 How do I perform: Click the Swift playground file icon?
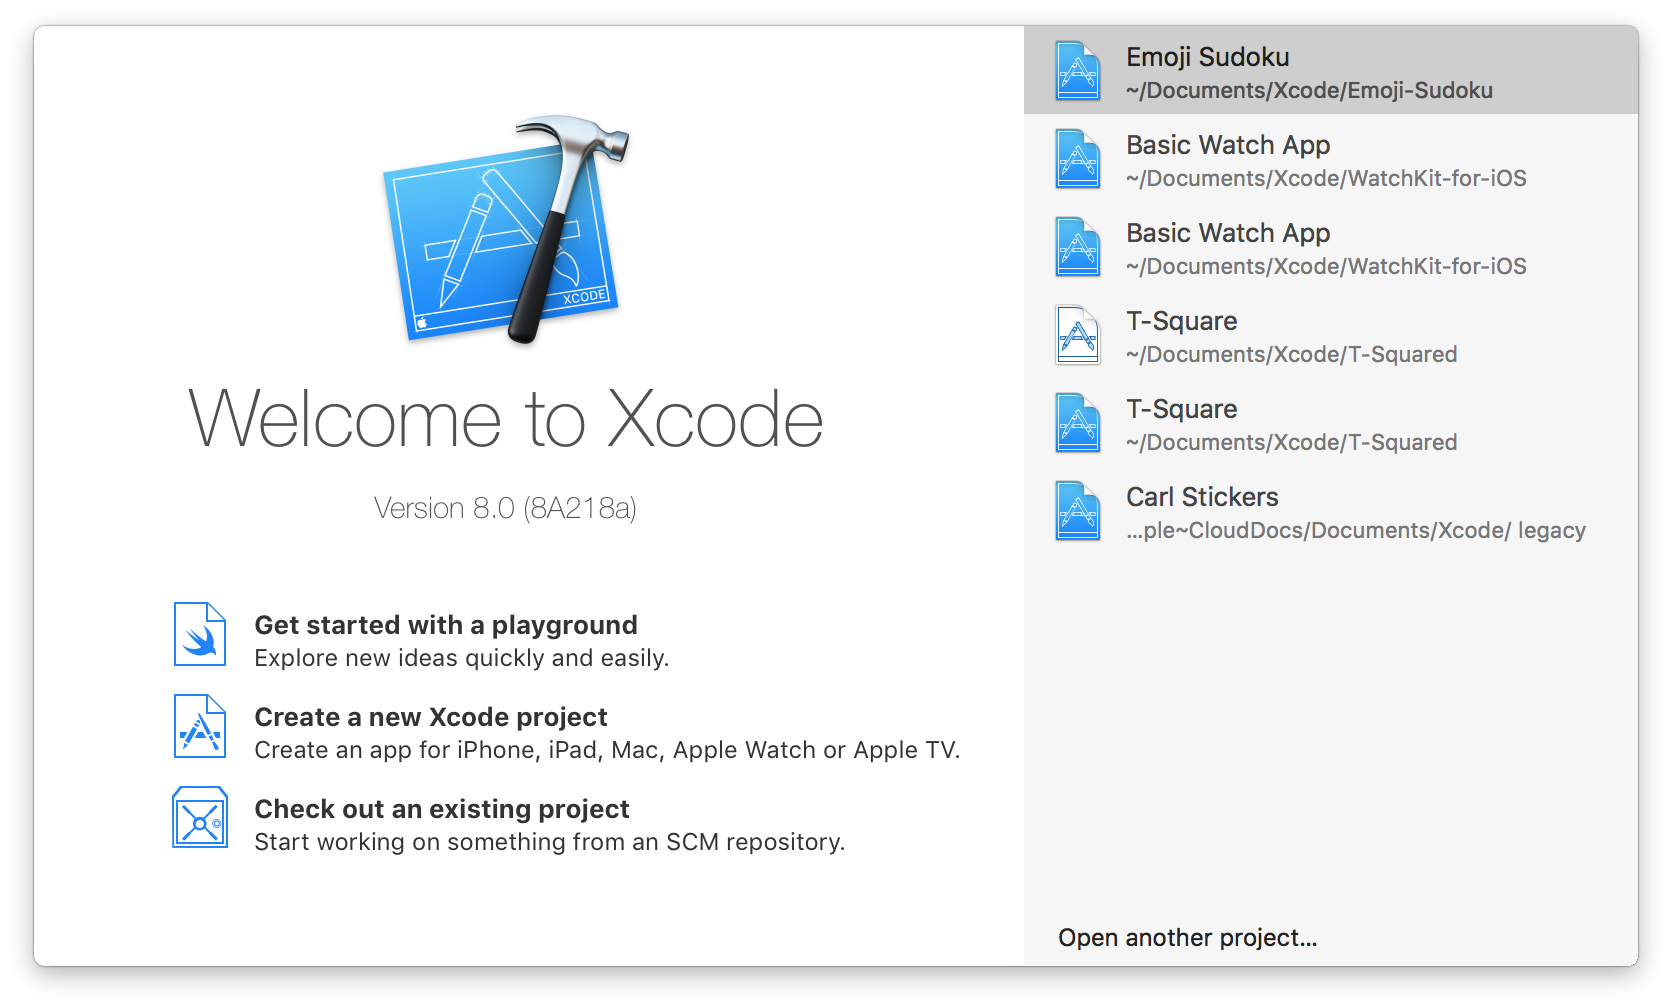(200, 634)
